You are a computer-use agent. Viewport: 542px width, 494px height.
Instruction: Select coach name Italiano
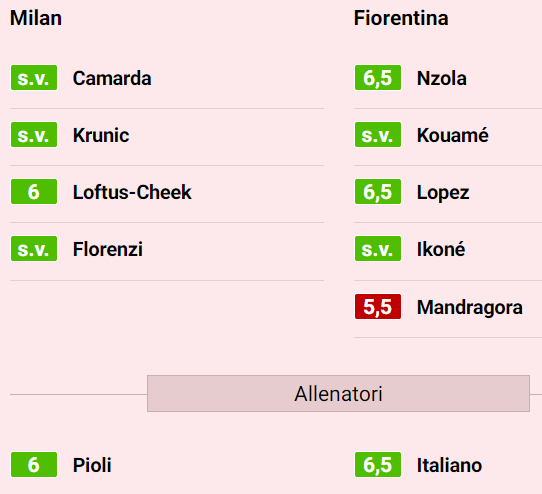tap(449, 465)
